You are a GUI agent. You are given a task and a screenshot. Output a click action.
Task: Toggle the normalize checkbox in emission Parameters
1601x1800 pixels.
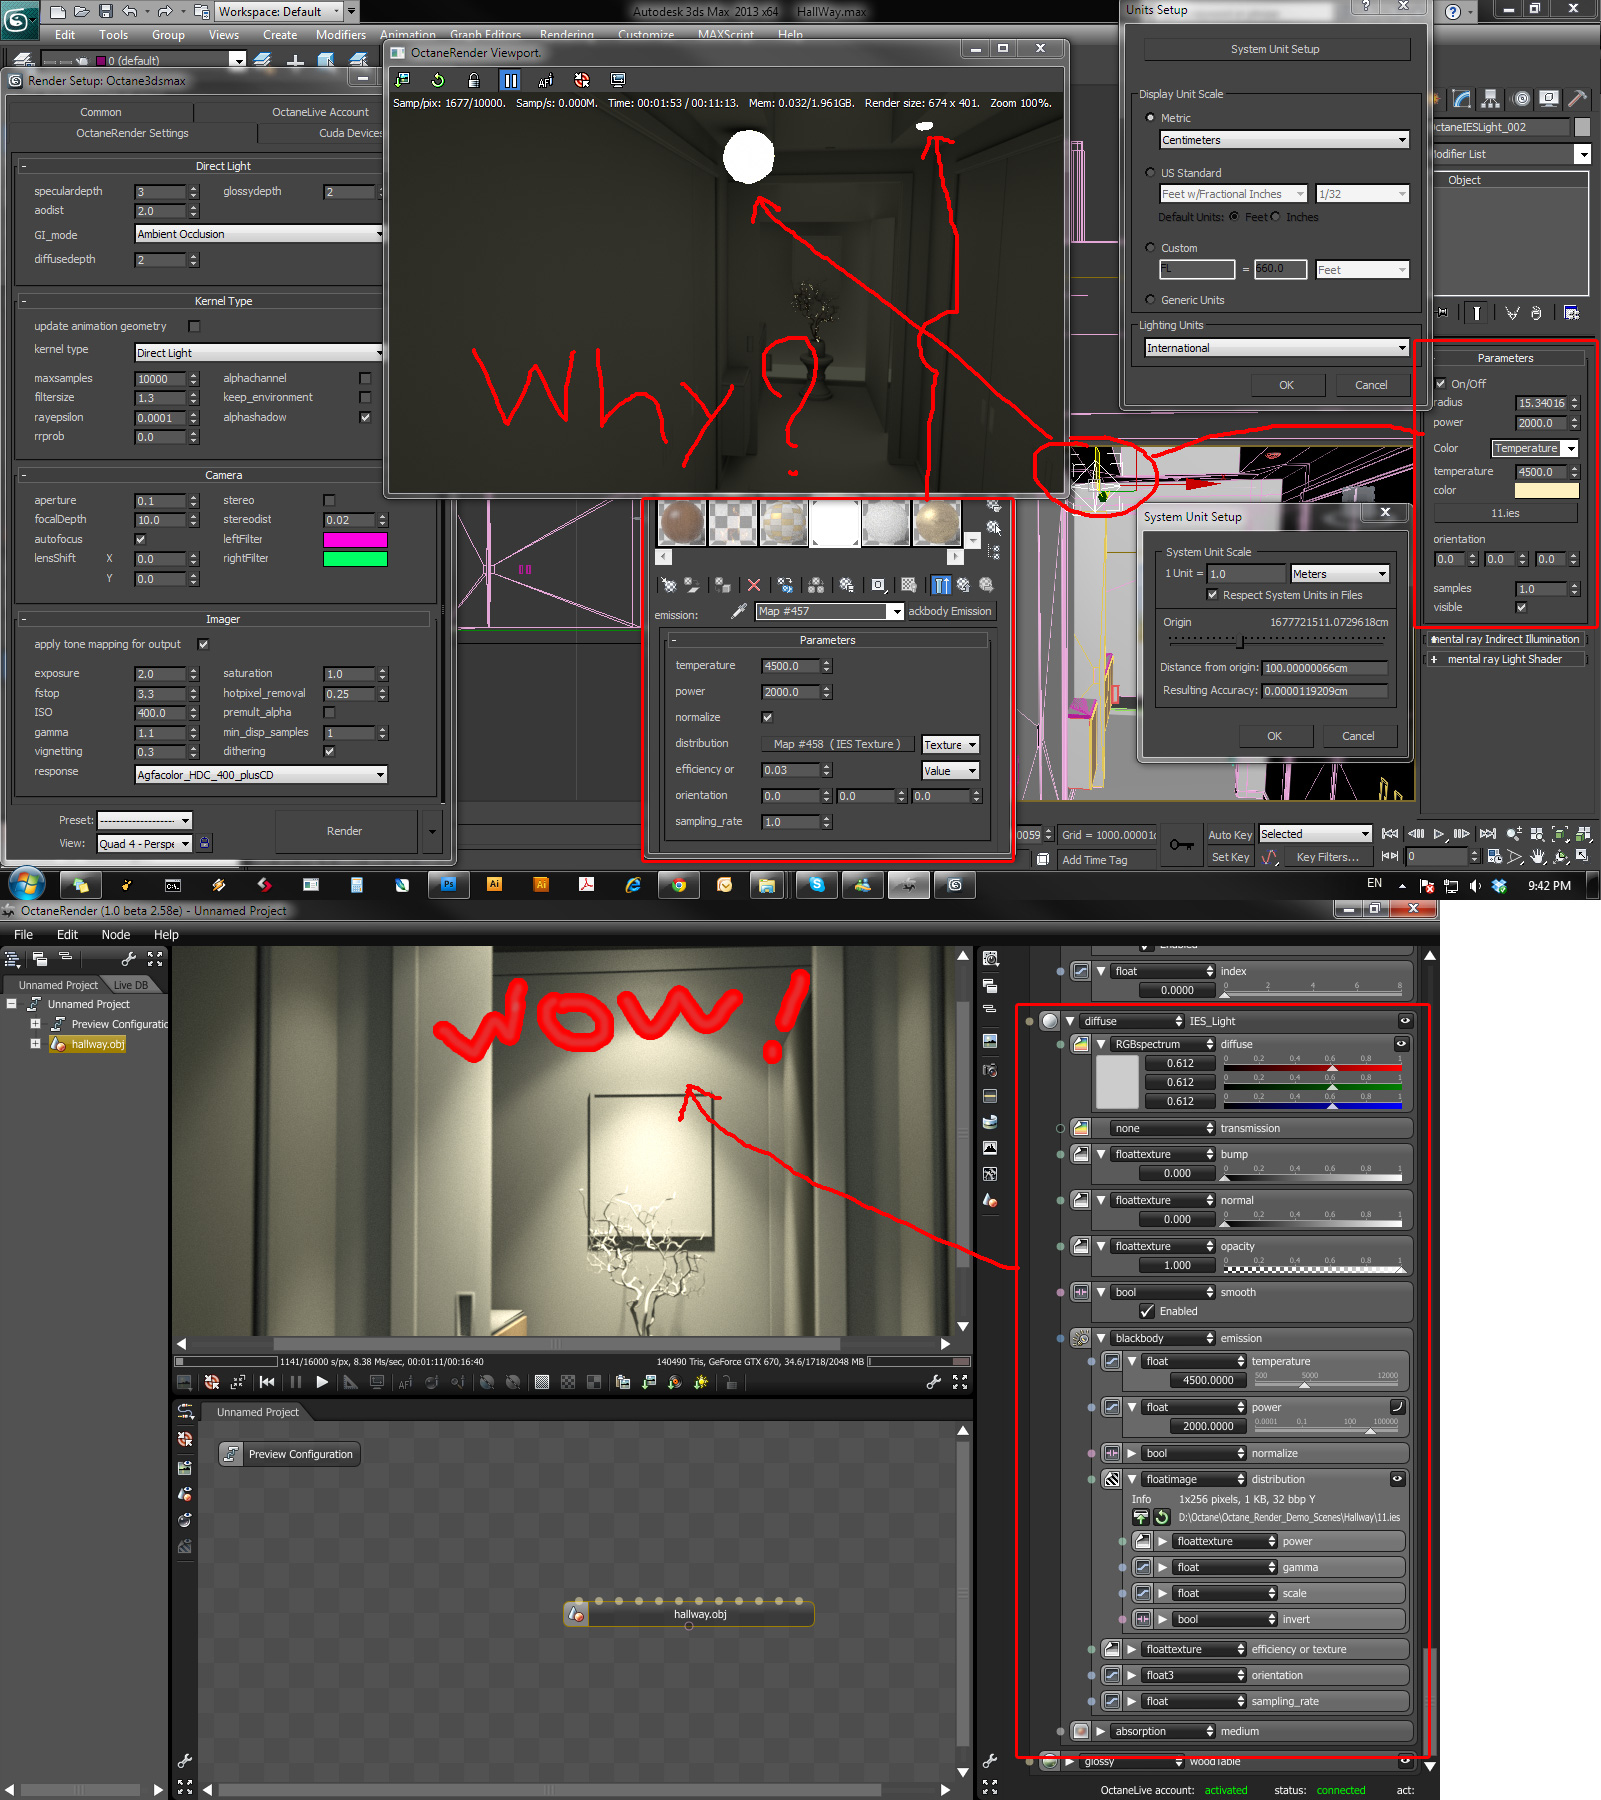[767, 717]
